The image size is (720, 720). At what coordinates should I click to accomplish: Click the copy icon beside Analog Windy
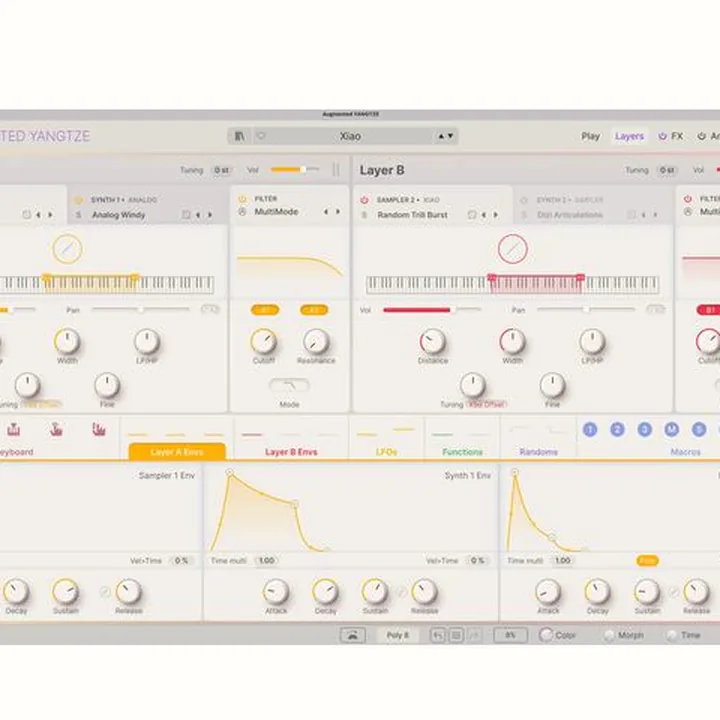tap(186, 214)
